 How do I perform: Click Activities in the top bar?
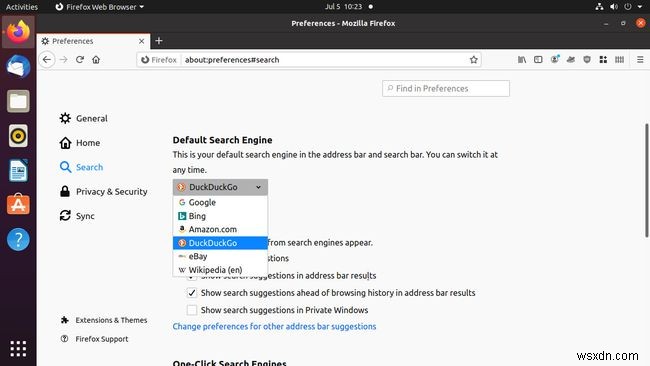click(22, 7)
